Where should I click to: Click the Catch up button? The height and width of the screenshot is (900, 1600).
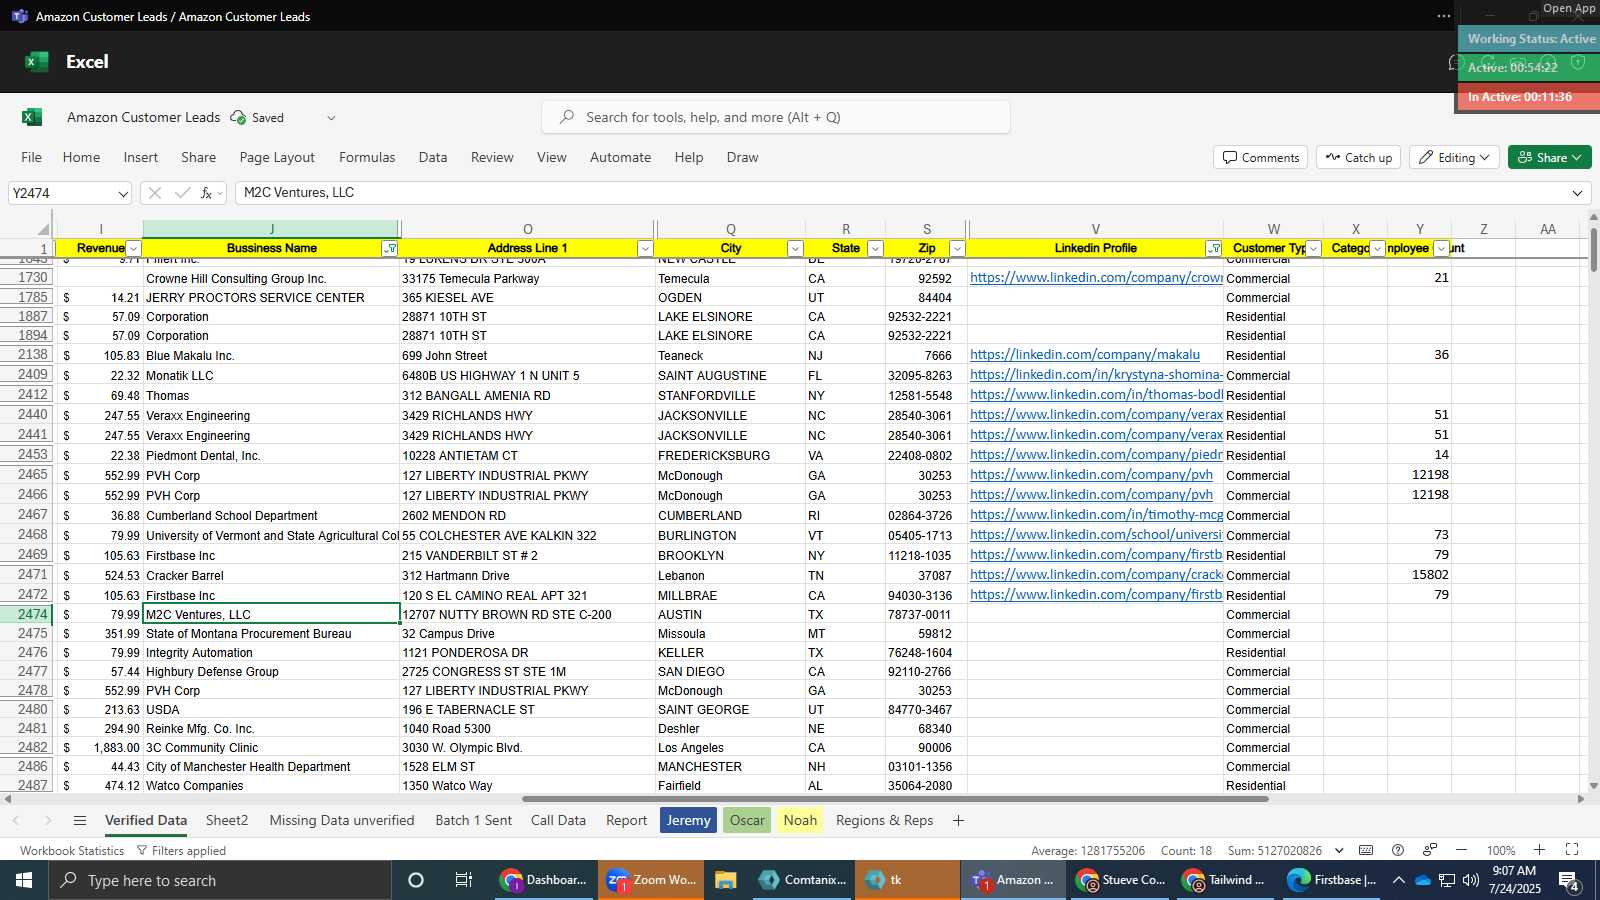click(1359, 157)
